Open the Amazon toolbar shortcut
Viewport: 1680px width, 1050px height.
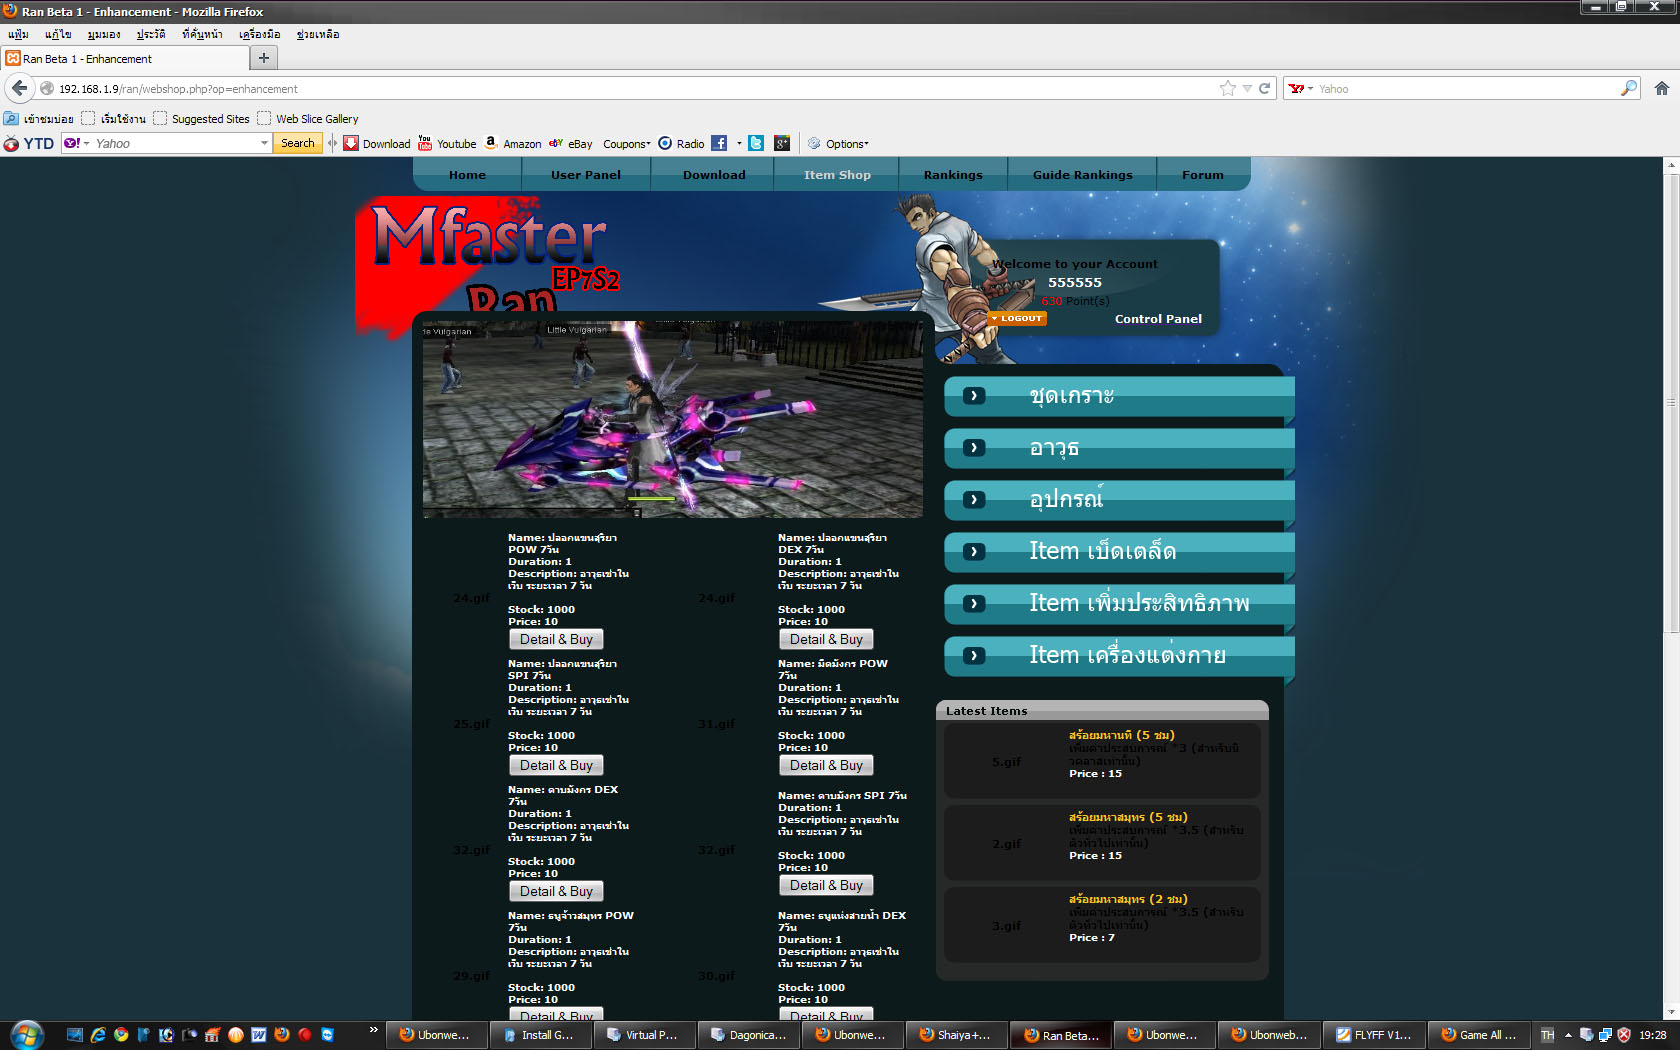tap(513, 143)
